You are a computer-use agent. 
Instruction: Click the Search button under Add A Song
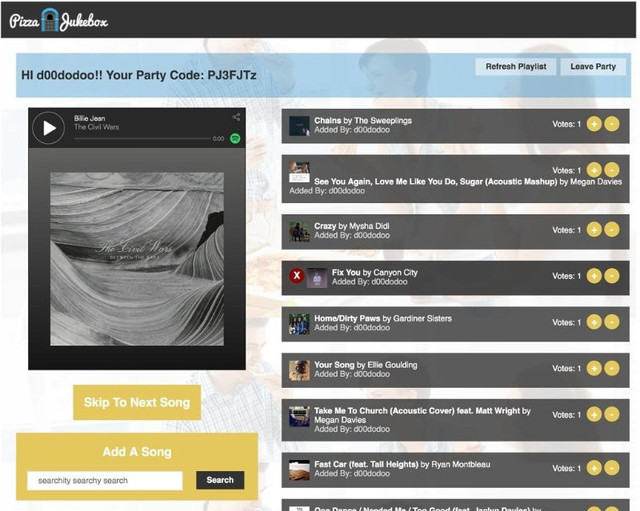pos(220,480)
